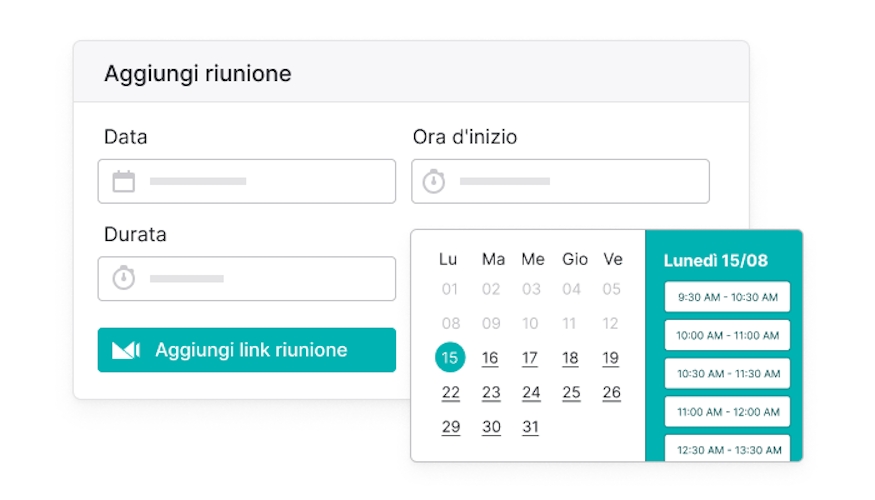Click the stopwatch icon in Ora d'inizio field
This screenshot has height=500, width=875.
coord(433,181)
